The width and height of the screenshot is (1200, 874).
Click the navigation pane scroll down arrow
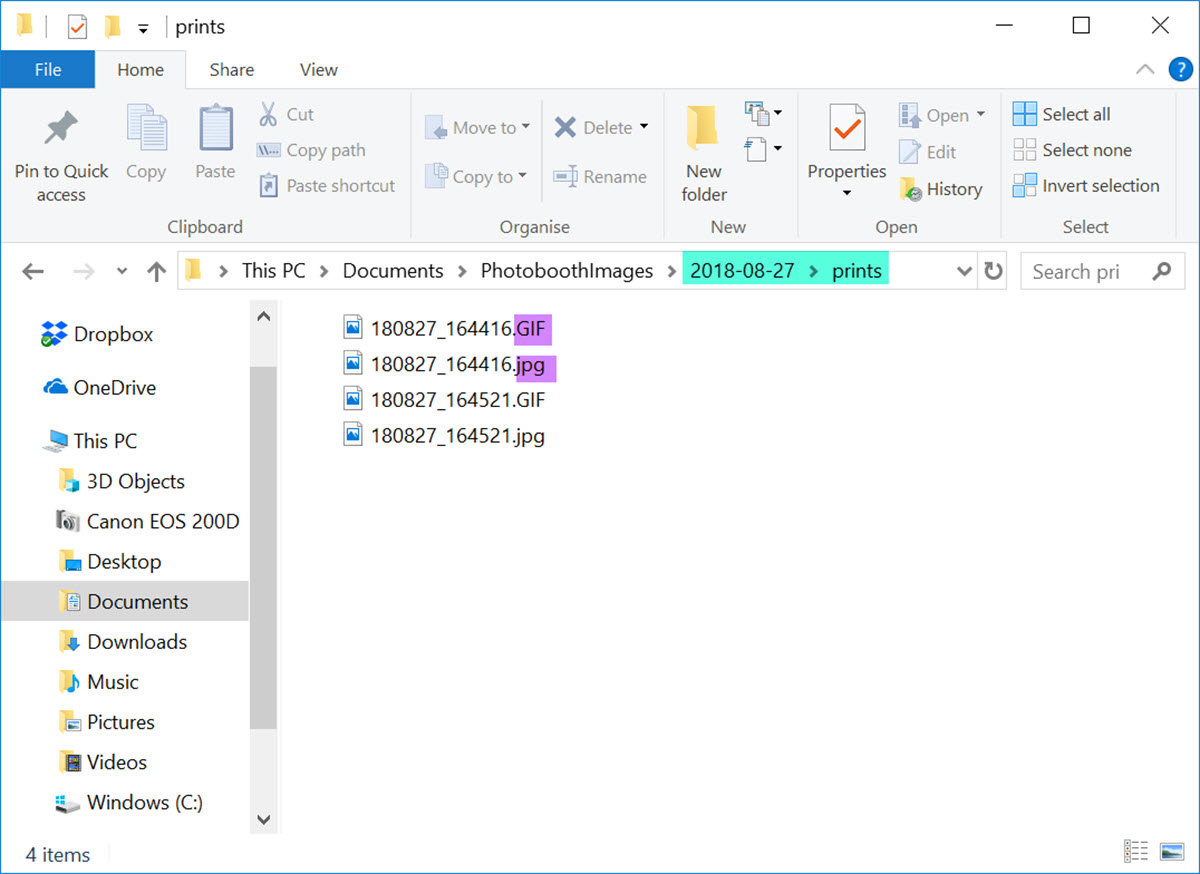(x=264, y=819)
